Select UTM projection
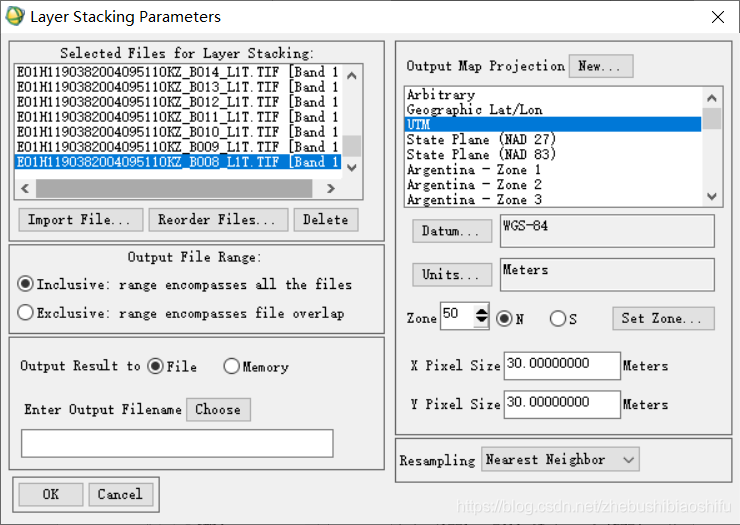740x525 pixels. (x=553, y=125)
